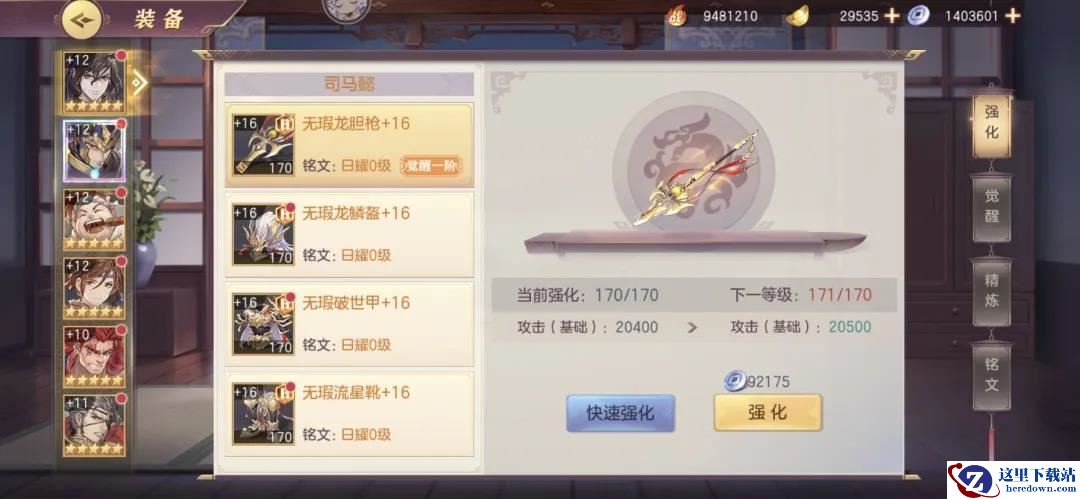This screenshot has height=499, width=1080.
Task: Switch to the 觉醒 tab
Action: [x=991, y=206]
